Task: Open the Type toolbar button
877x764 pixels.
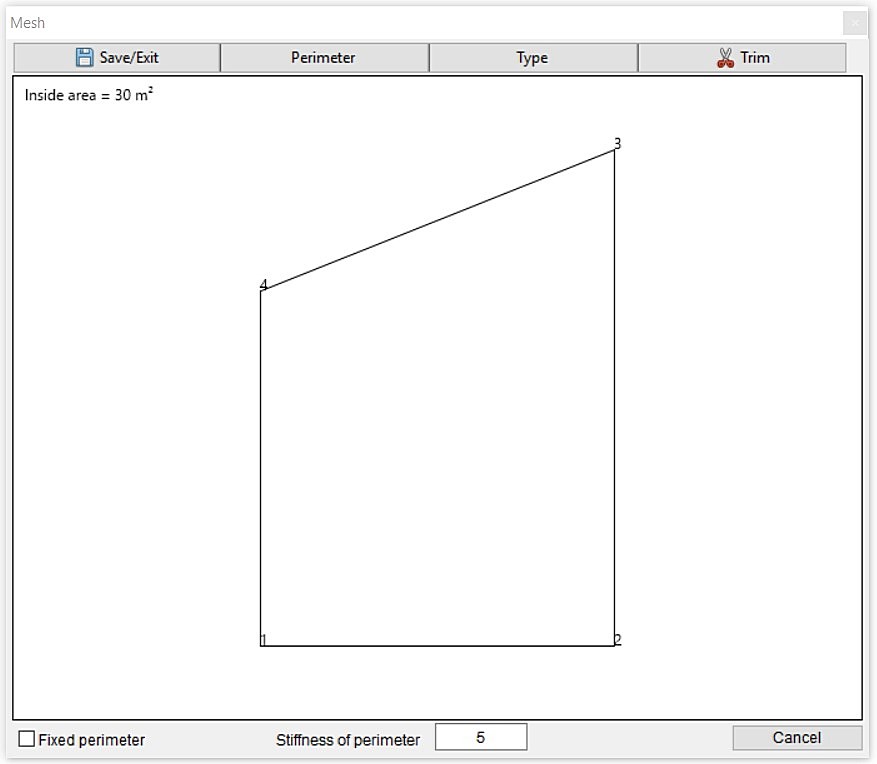Action: pos(532,57)
